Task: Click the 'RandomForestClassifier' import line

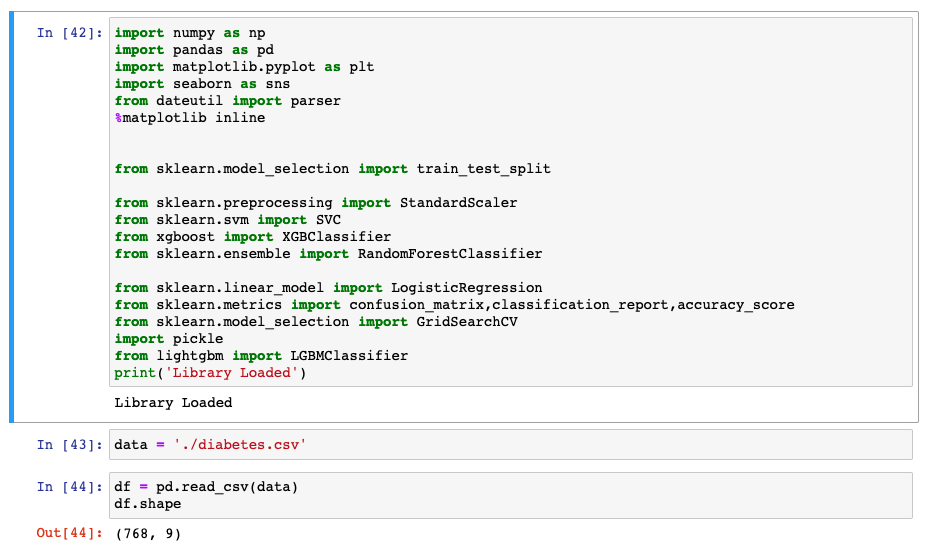Action: pos(329,254)
